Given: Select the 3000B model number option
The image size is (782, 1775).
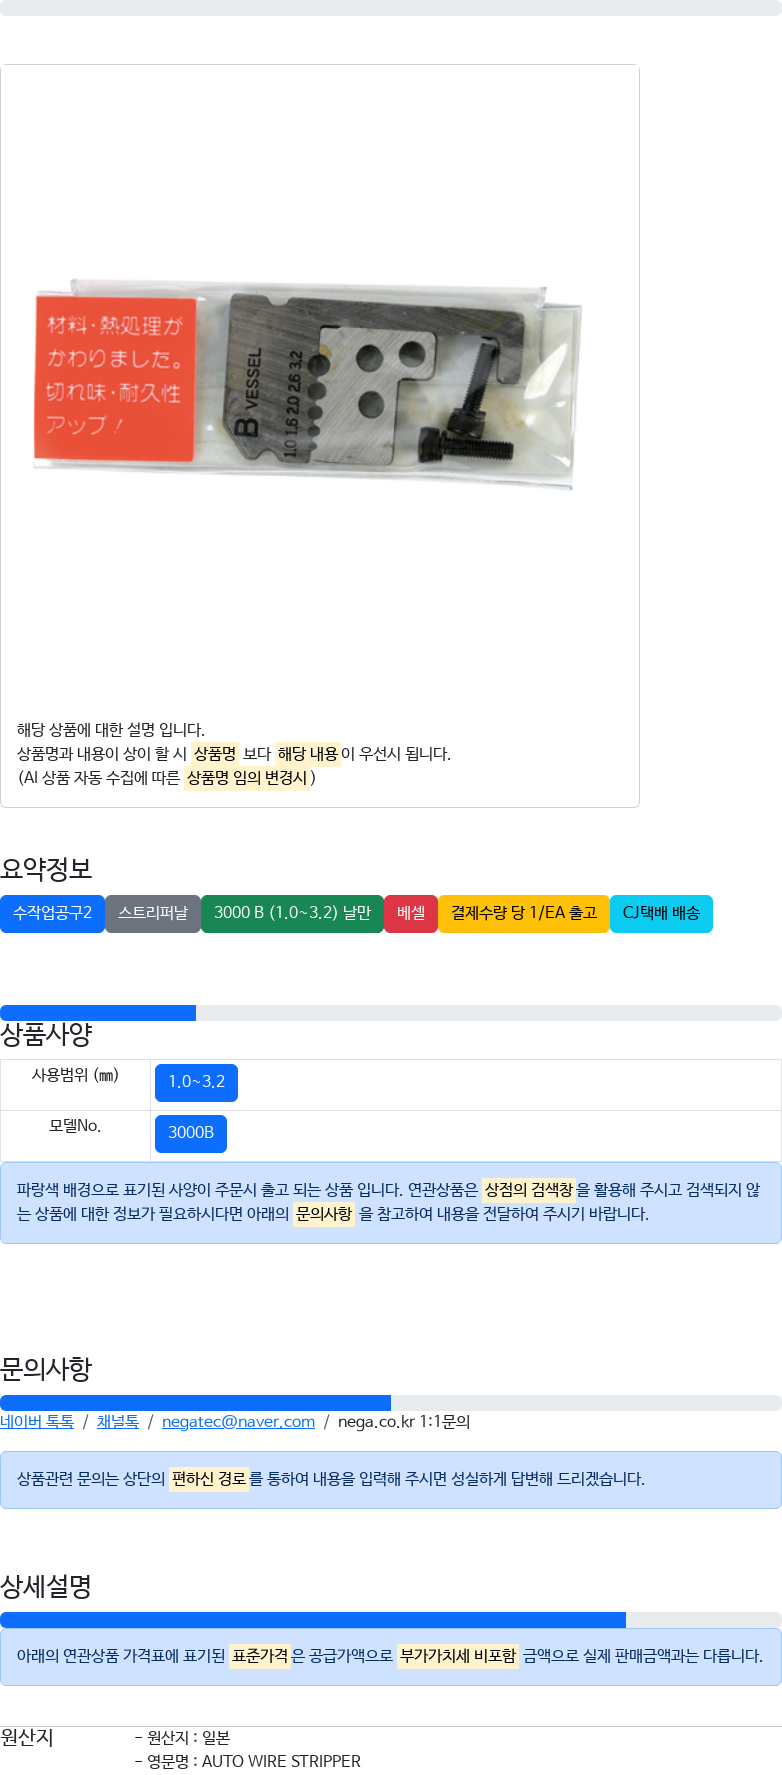Looking at the screenshot, I should 191,1134.
